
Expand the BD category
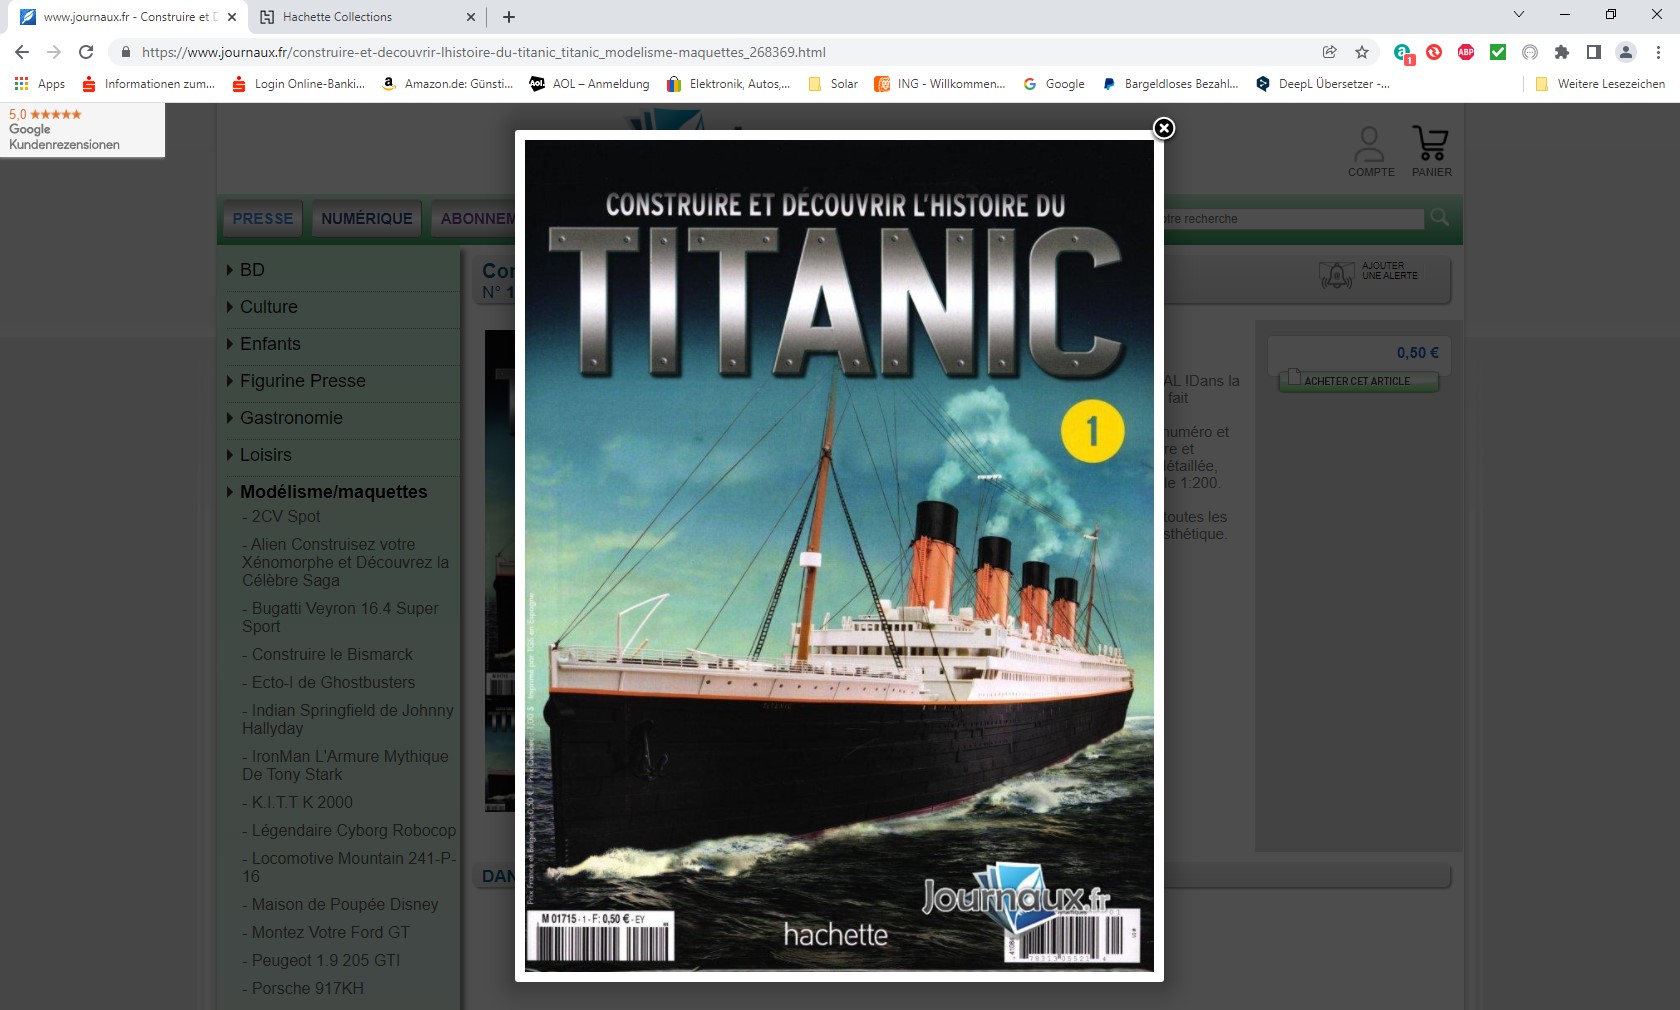[251, 270]
